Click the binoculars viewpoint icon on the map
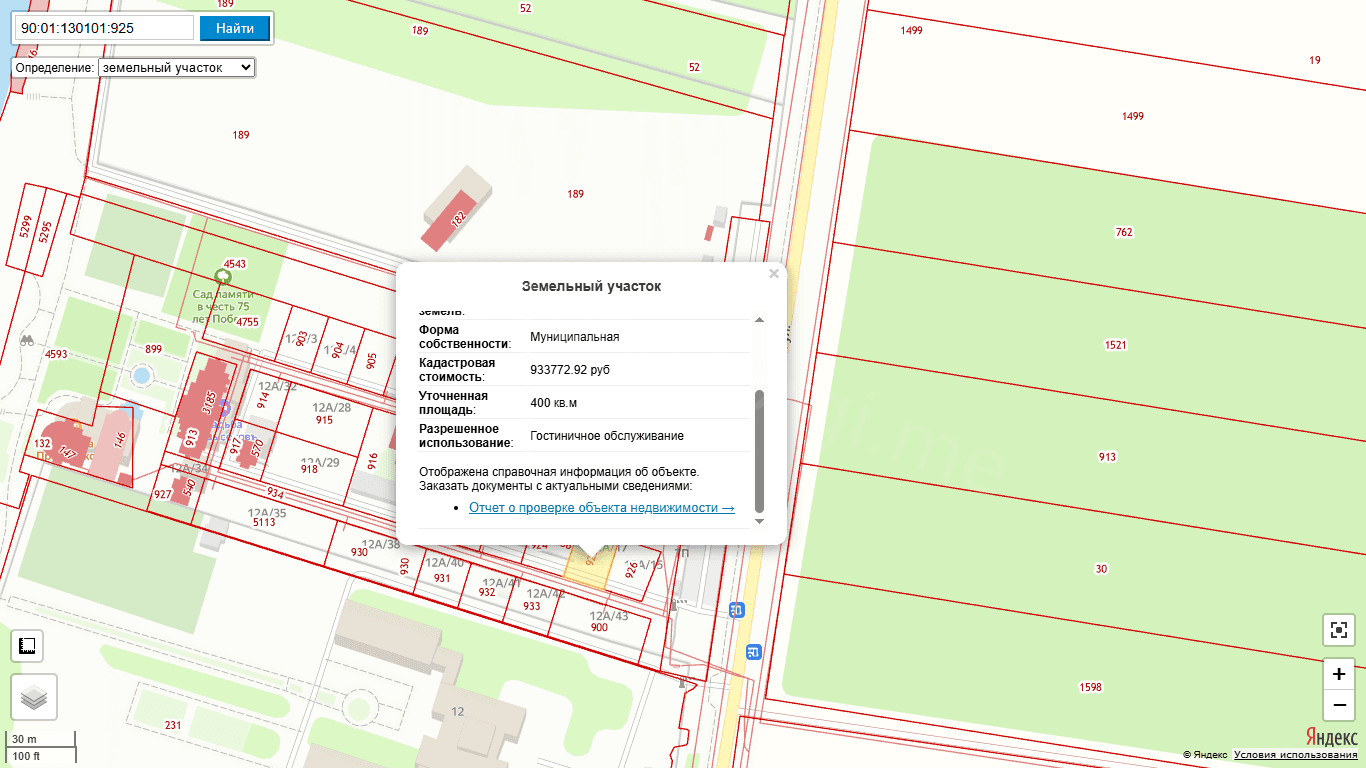The height and width of the screenshot is (768, 1366). [27, 340]
